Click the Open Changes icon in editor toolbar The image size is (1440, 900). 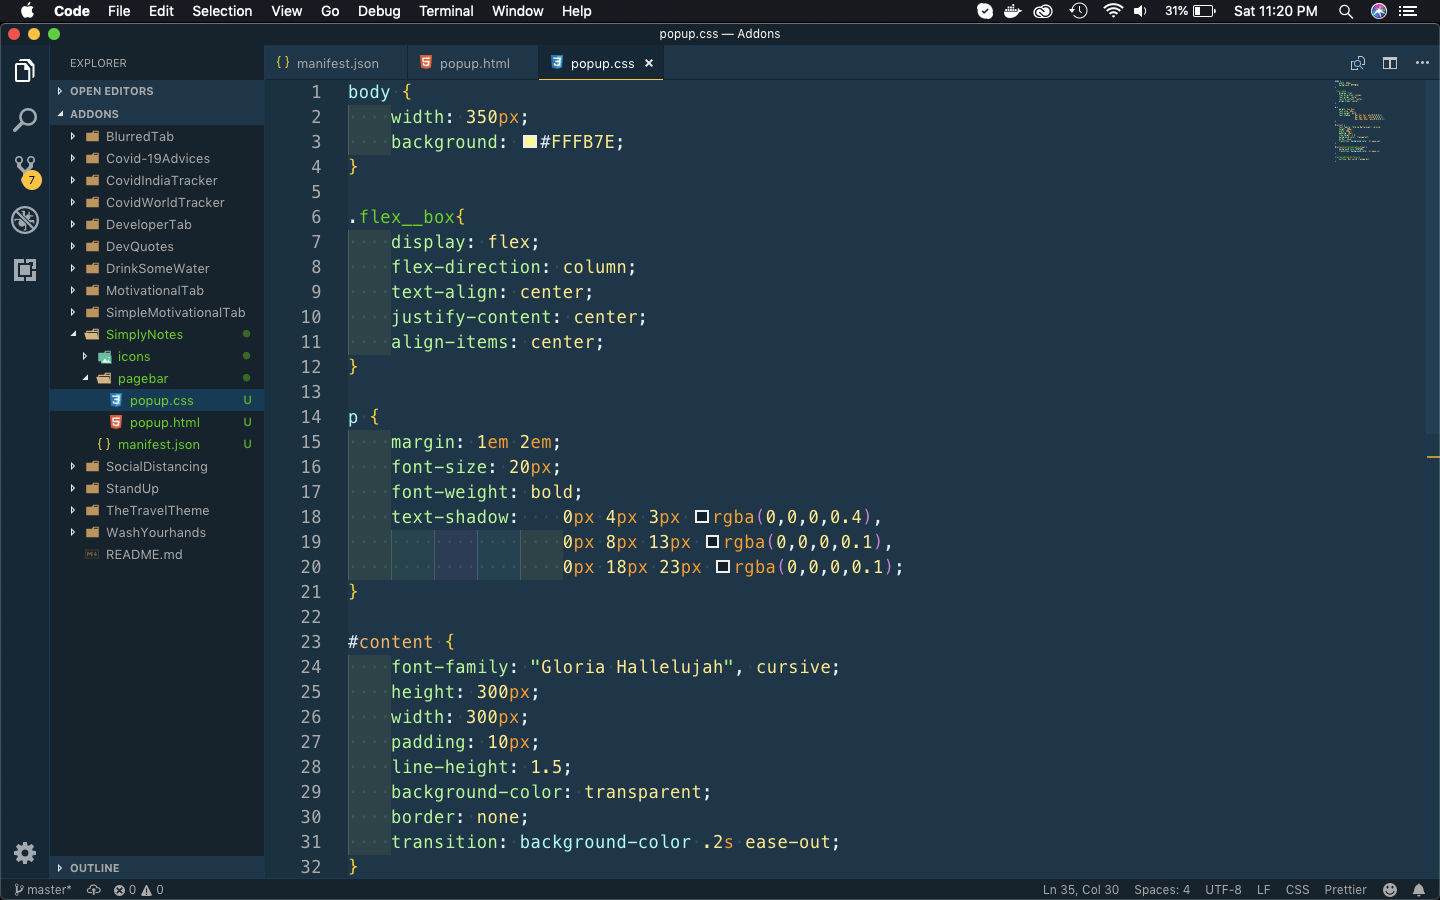coord(1358,63)
